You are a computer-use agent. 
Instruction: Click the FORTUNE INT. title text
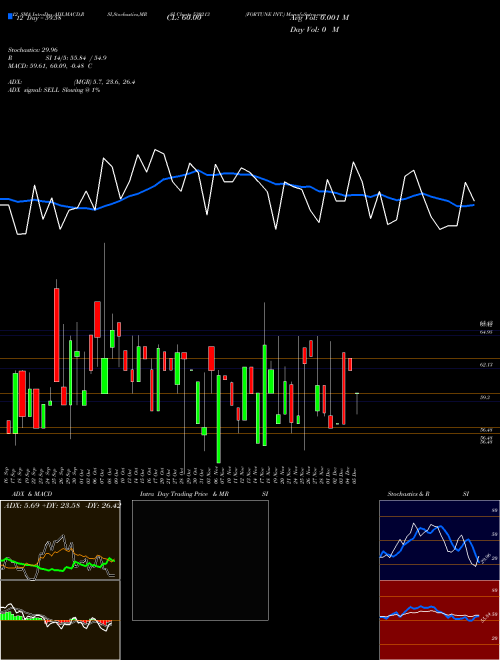pos(266,14)
